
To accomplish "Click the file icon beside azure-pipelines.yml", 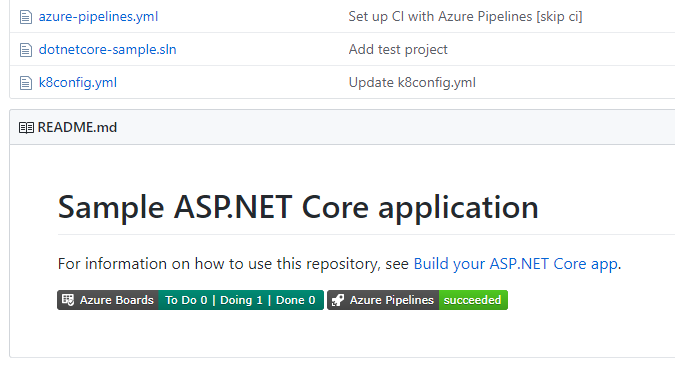I will (x=26, y=17).
